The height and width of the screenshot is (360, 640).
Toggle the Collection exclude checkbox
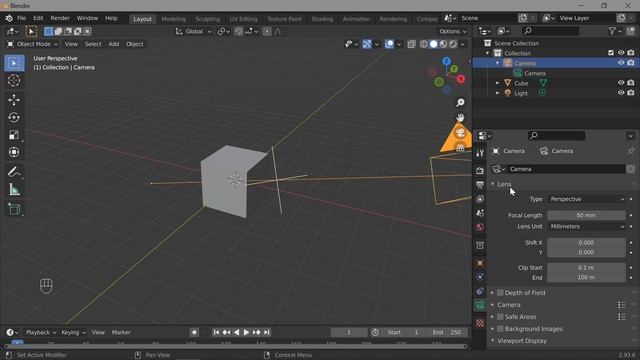[611, 53]
